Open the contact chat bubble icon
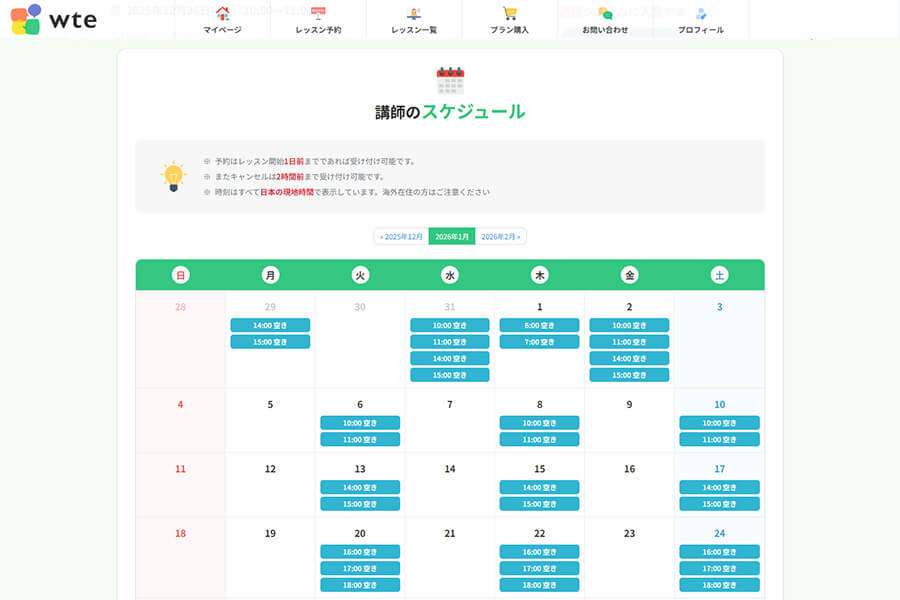This screenshot has height=600, width=900. coord(605,14)
